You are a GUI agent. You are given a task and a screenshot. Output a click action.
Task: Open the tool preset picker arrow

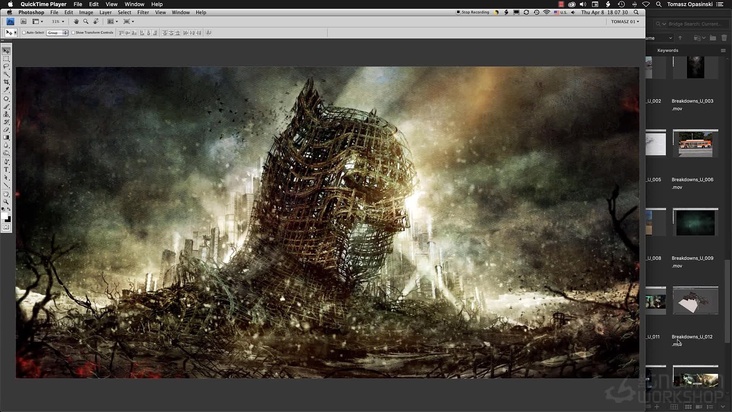click(x=15, y=33)
